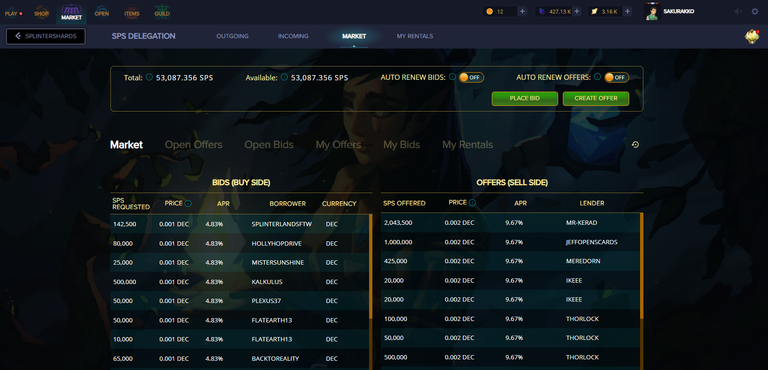Click the Create Offer button
The width and height of the screenshot is (768, 370).
pos(596,98)
